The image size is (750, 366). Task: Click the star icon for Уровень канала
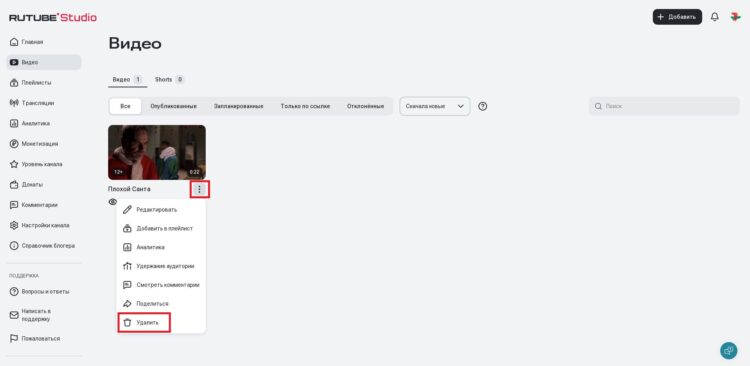14,164
